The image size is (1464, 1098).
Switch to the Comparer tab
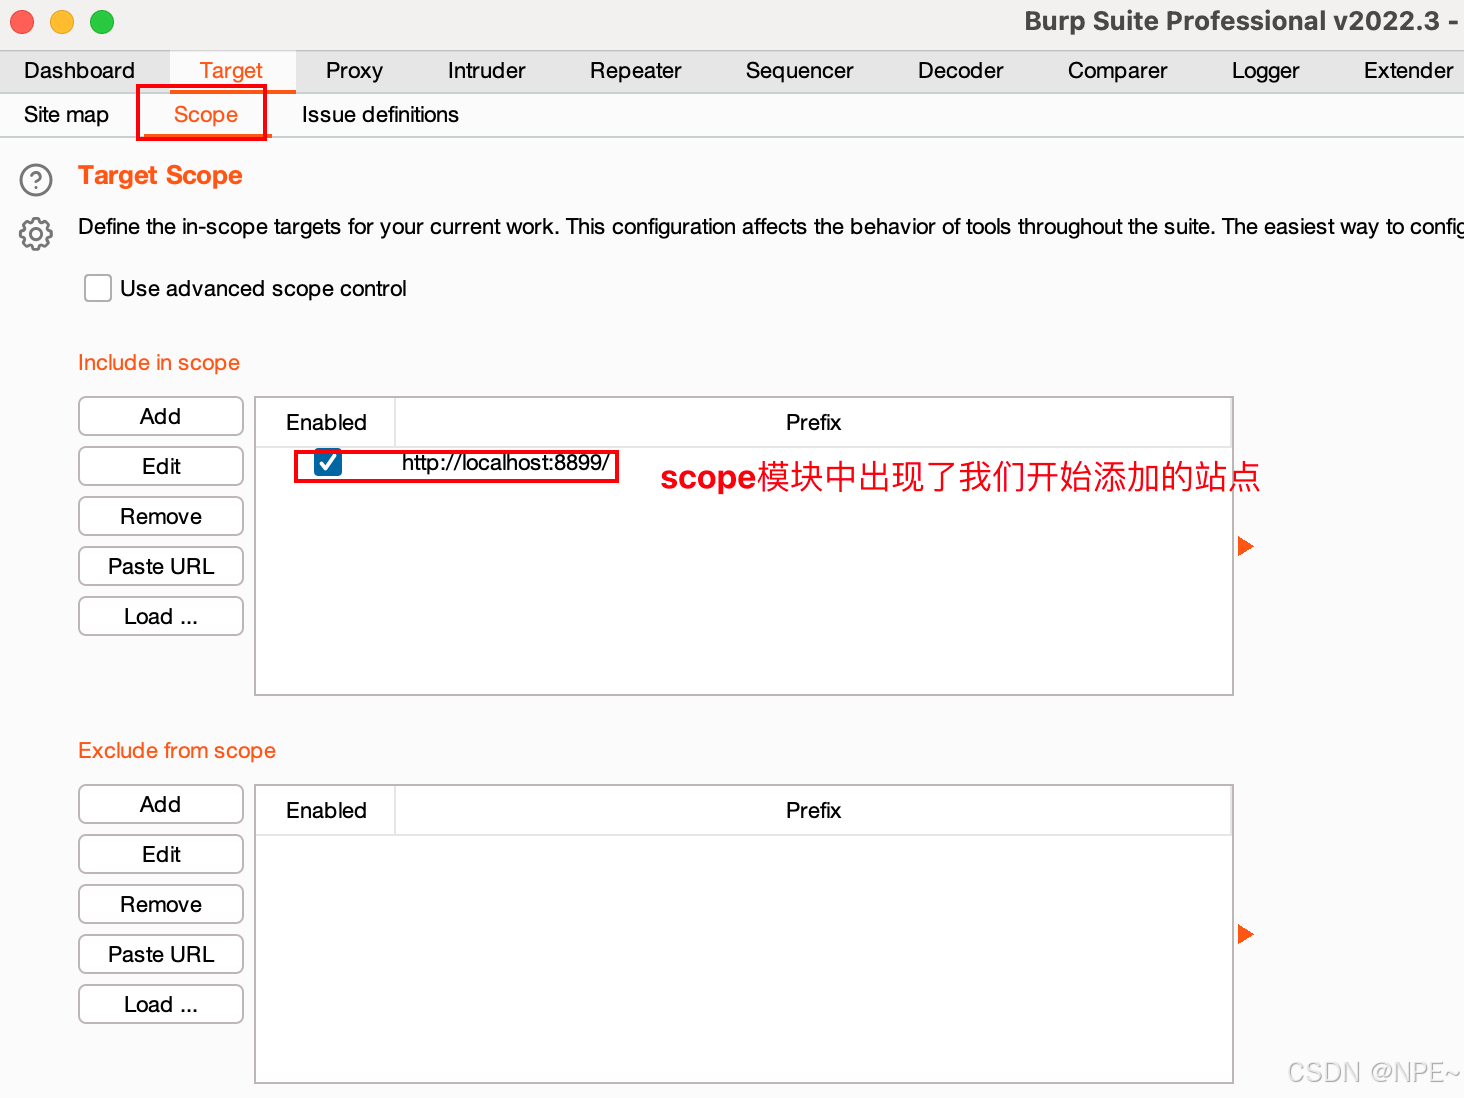pos(1118,71)
